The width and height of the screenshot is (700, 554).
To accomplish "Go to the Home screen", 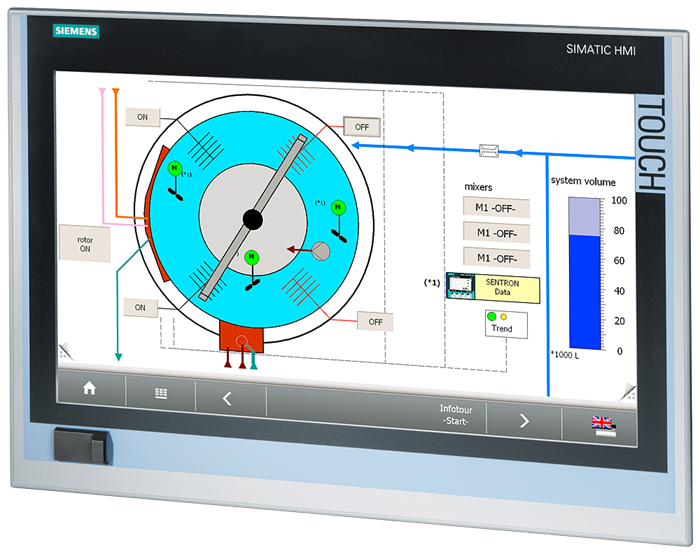I will [x=89, y=390].
